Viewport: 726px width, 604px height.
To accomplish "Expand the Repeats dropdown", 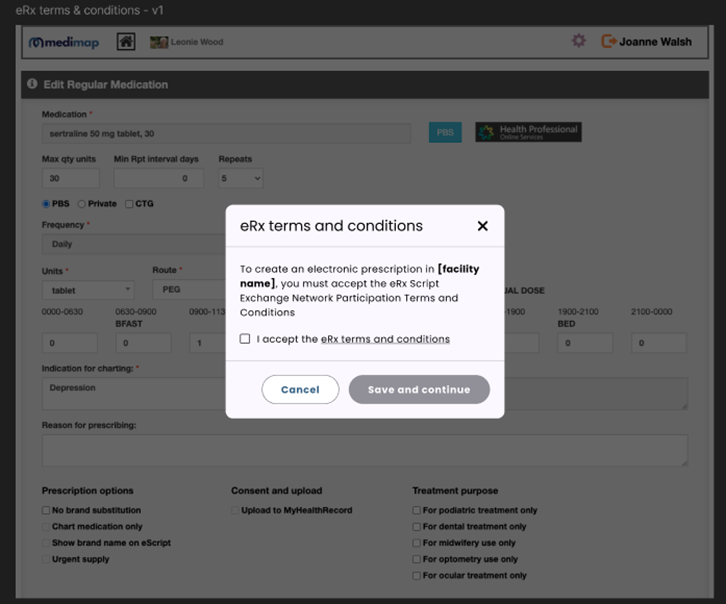I will 240,178.
